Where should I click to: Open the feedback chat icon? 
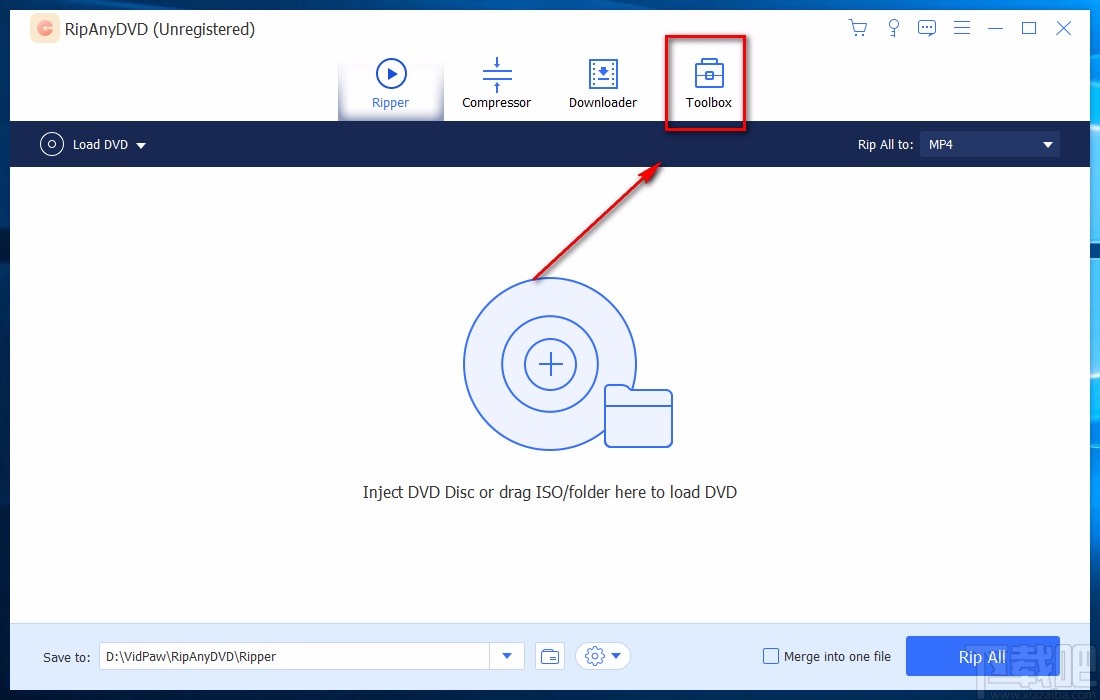[927, 28]
